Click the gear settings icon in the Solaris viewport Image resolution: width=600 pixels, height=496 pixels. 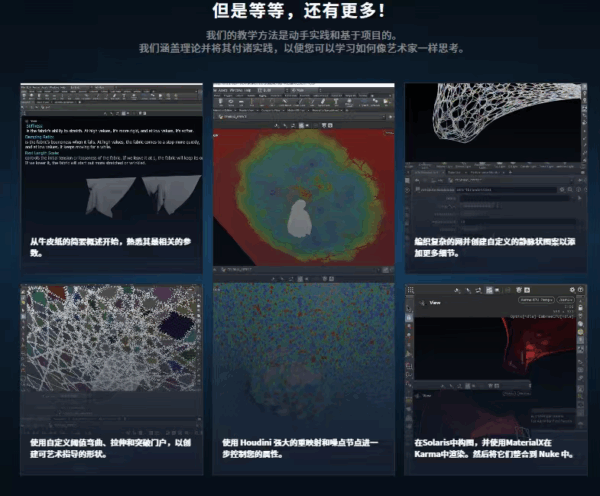tap(572, 290)
